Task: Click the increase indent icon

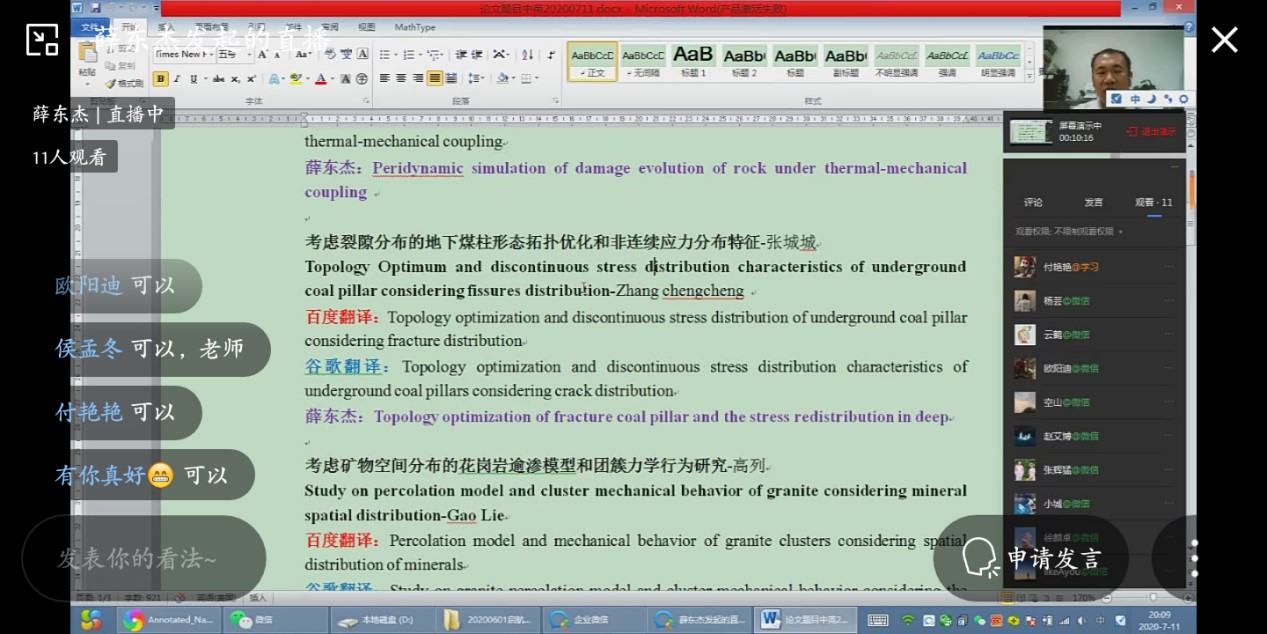Action: click(x=477, y=54)
